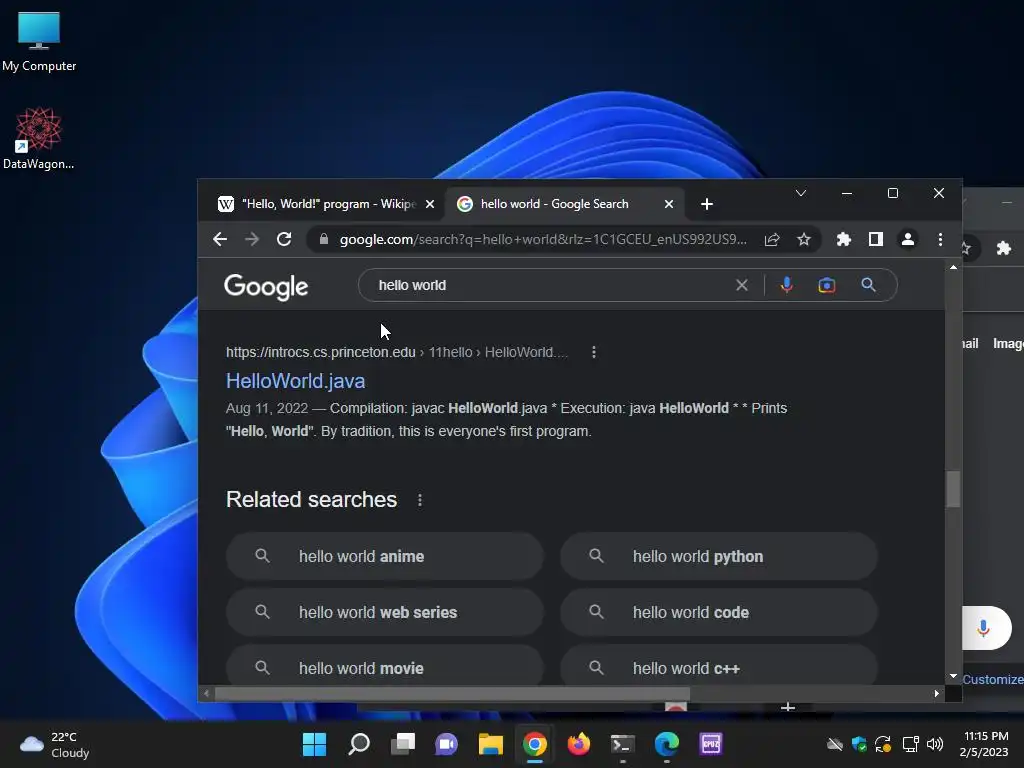Click Customize in background Chrome window
Viewport: 1024px width, 768px height.
click(993, 679)
